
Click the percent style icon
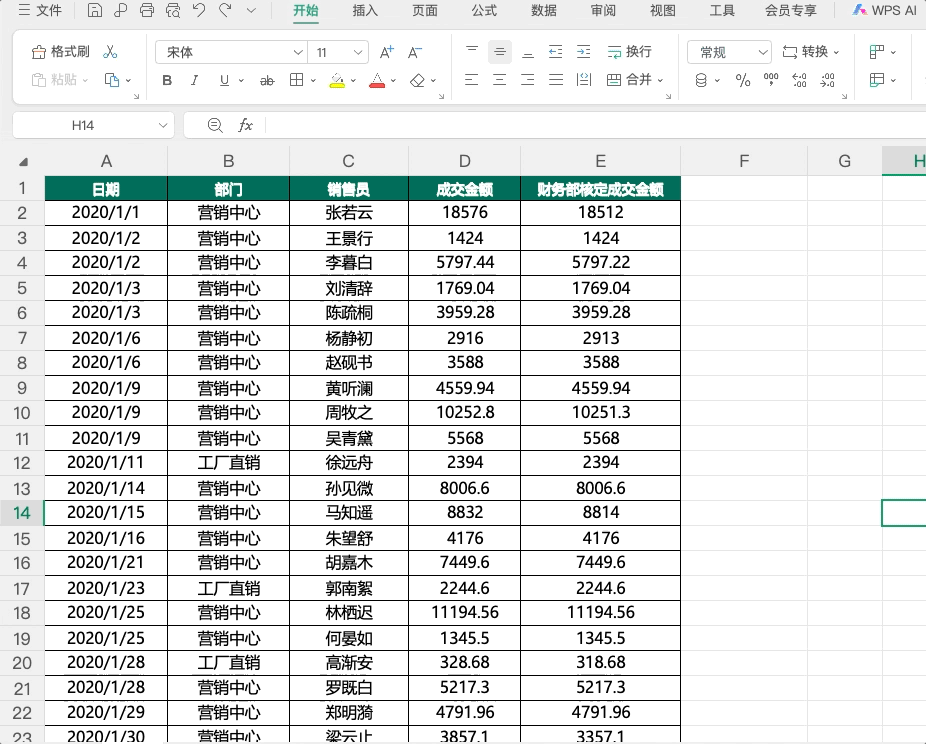pyautogui.click(x=743, y=80)
